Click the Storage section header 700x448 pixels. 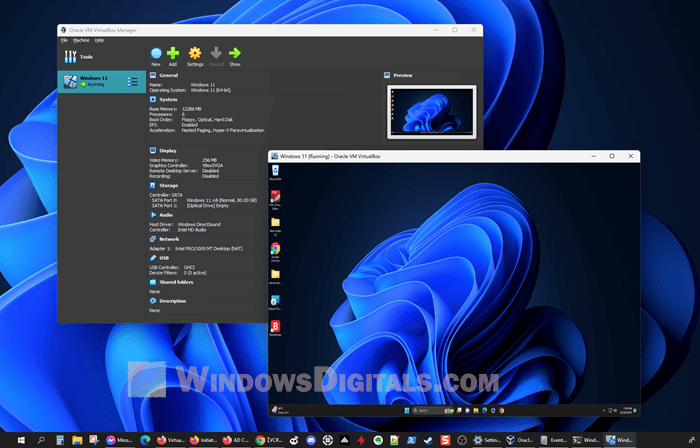(x=169, y=186)
